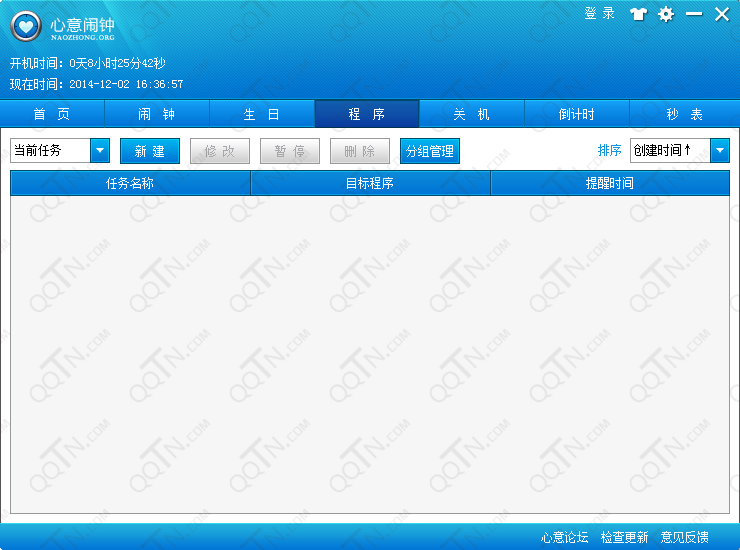Minimize the window using the dash icon
This screenshot has height=550, width=740.
[693, 14]
